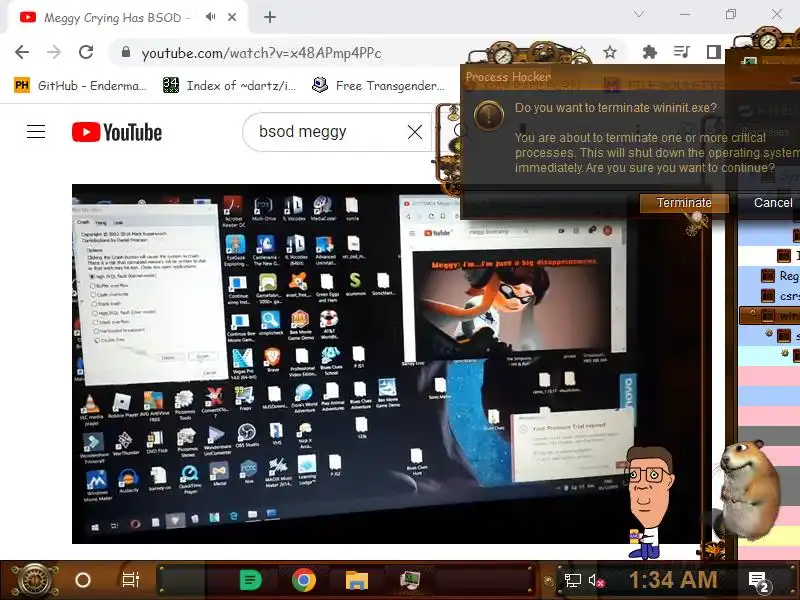Select the highlighted wininit process row

(769, 316)
